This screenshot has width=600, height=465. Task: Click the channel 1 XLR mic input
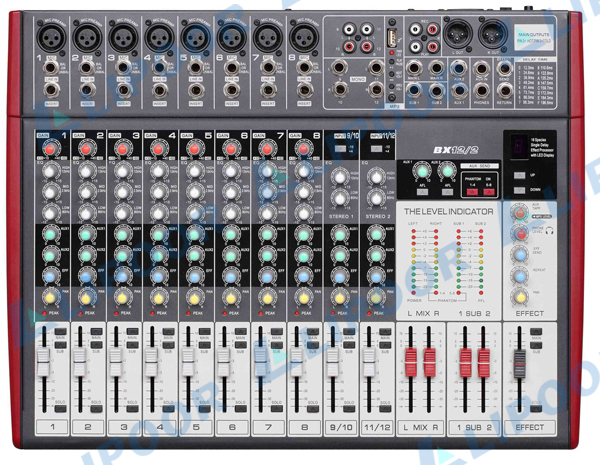(51, 37)
